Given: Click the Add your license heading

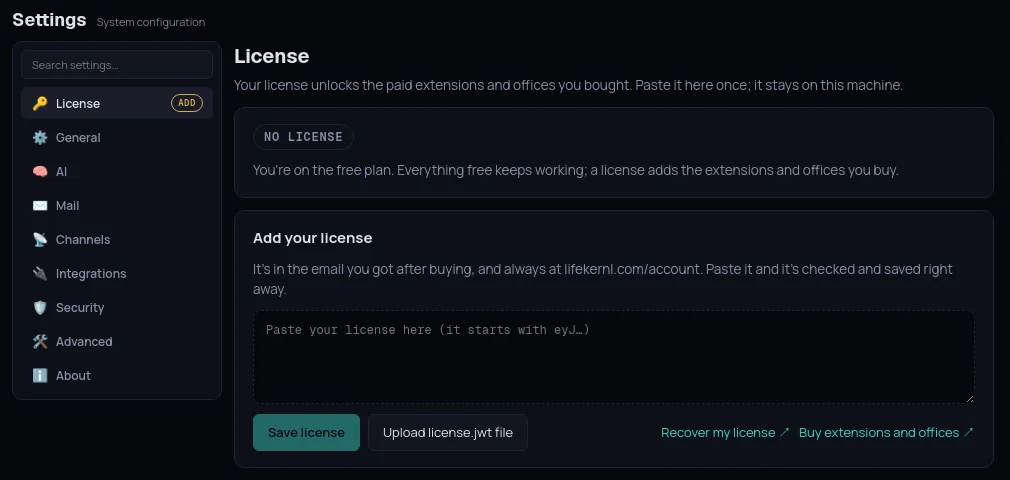Looking at the screenshot, I should coord(312,238).
